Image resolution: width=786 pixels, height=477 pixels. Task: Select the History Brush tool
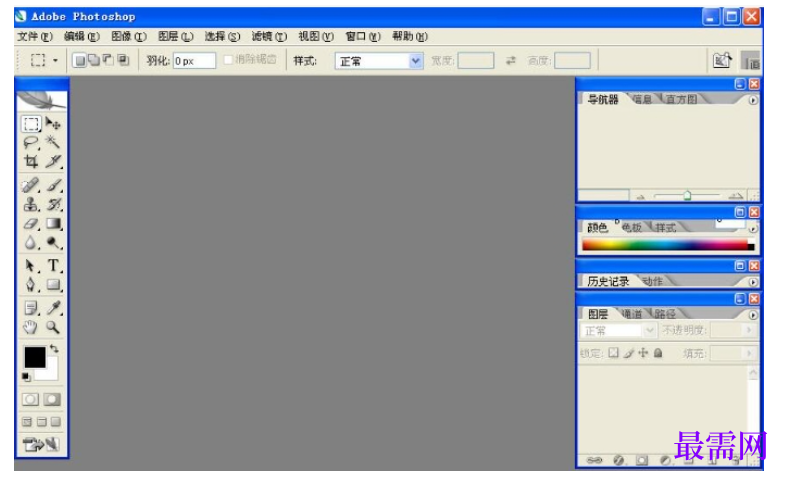pos(53,204)
